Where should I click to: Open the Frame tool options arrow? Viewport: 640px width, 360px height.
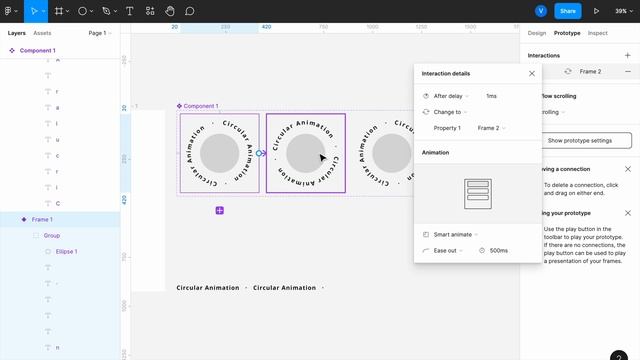67,11
